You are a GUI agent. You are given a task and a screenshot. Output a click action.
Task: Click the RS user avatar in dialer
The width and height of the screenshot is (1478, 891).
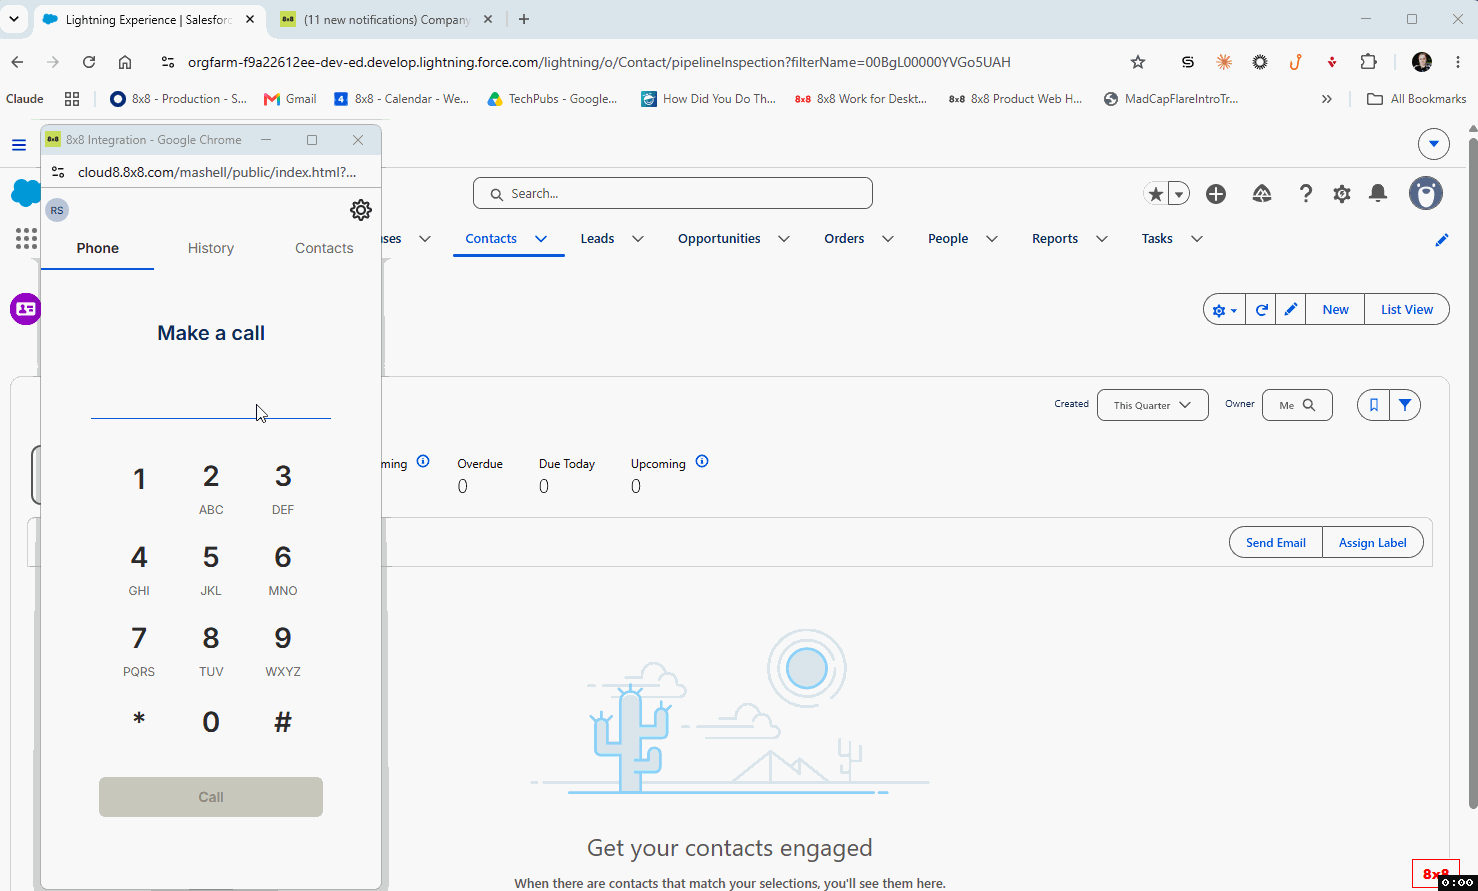[x=57, y=210]
